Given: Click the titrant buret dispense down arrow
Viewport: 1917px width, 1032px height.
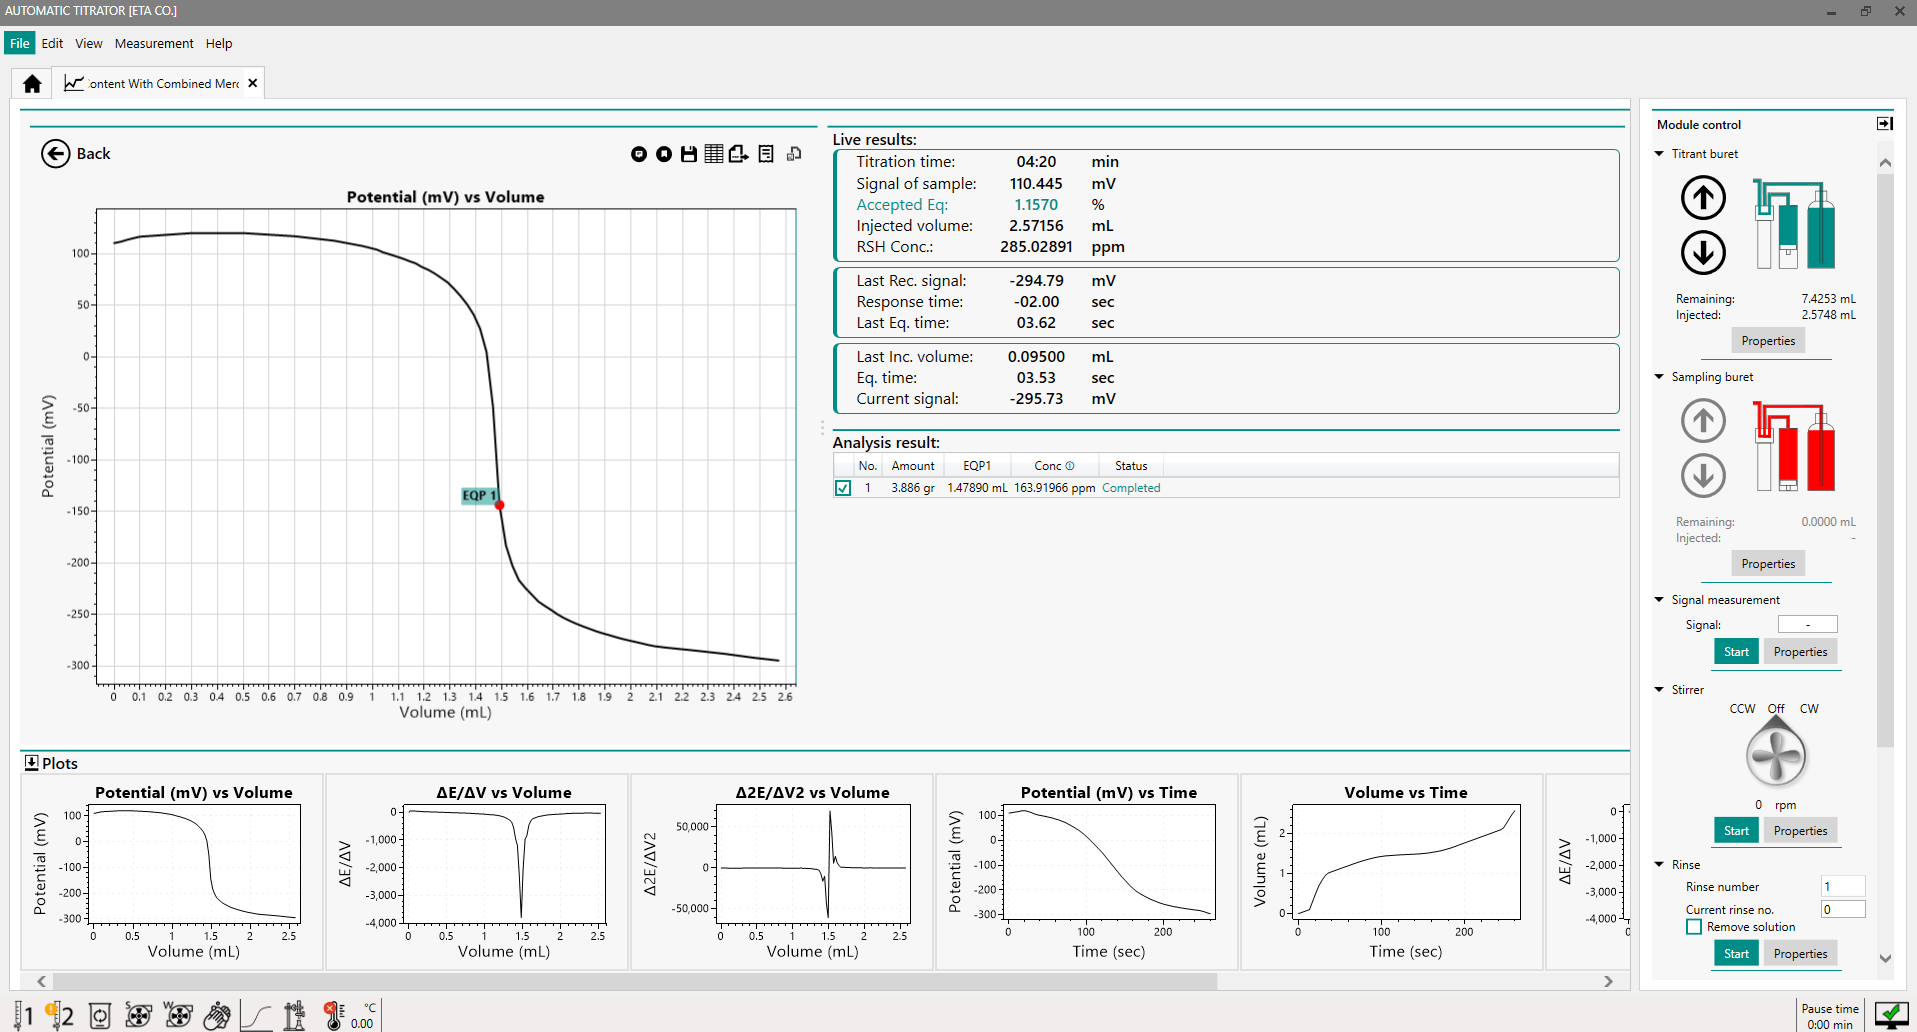Looking at the screenshot, I should point(1702,252).
